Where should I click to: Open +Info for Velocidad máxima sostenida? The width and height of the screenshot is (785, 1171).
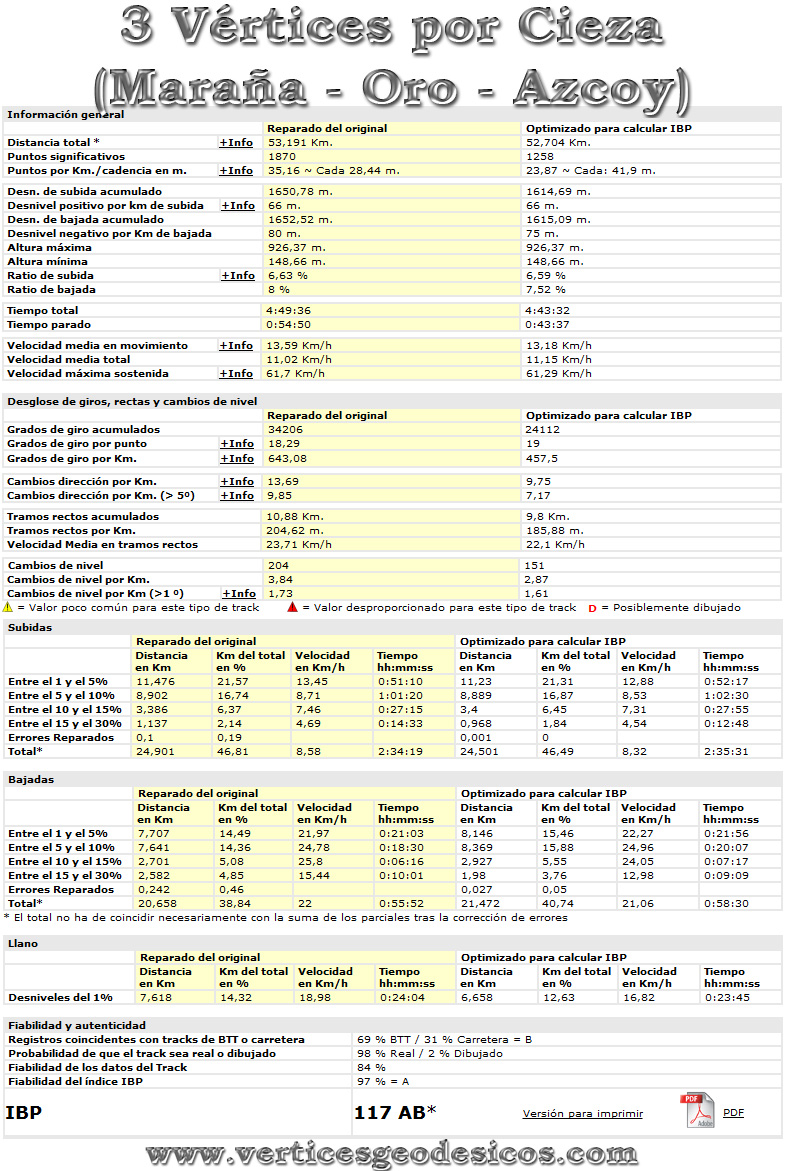pyautogui.click(x=236, y=374)
